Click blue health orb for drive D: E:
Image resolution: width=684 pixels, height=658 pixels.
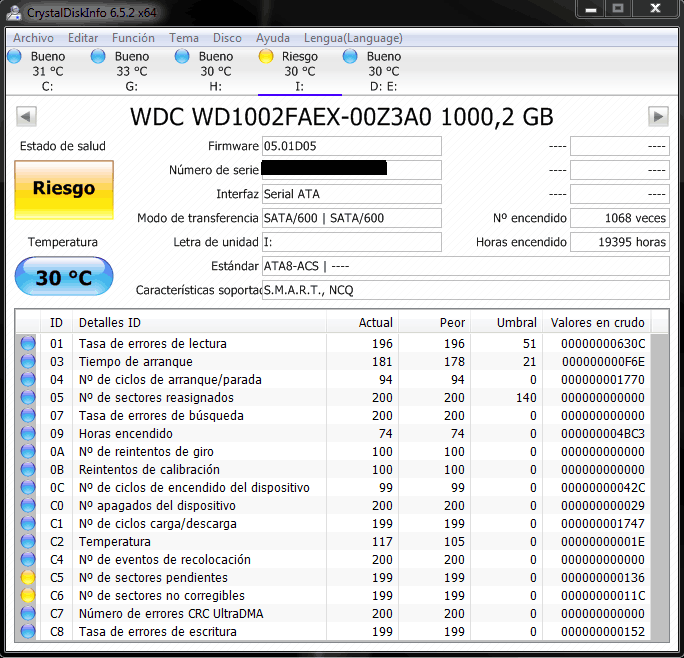[x=350, y=56]
